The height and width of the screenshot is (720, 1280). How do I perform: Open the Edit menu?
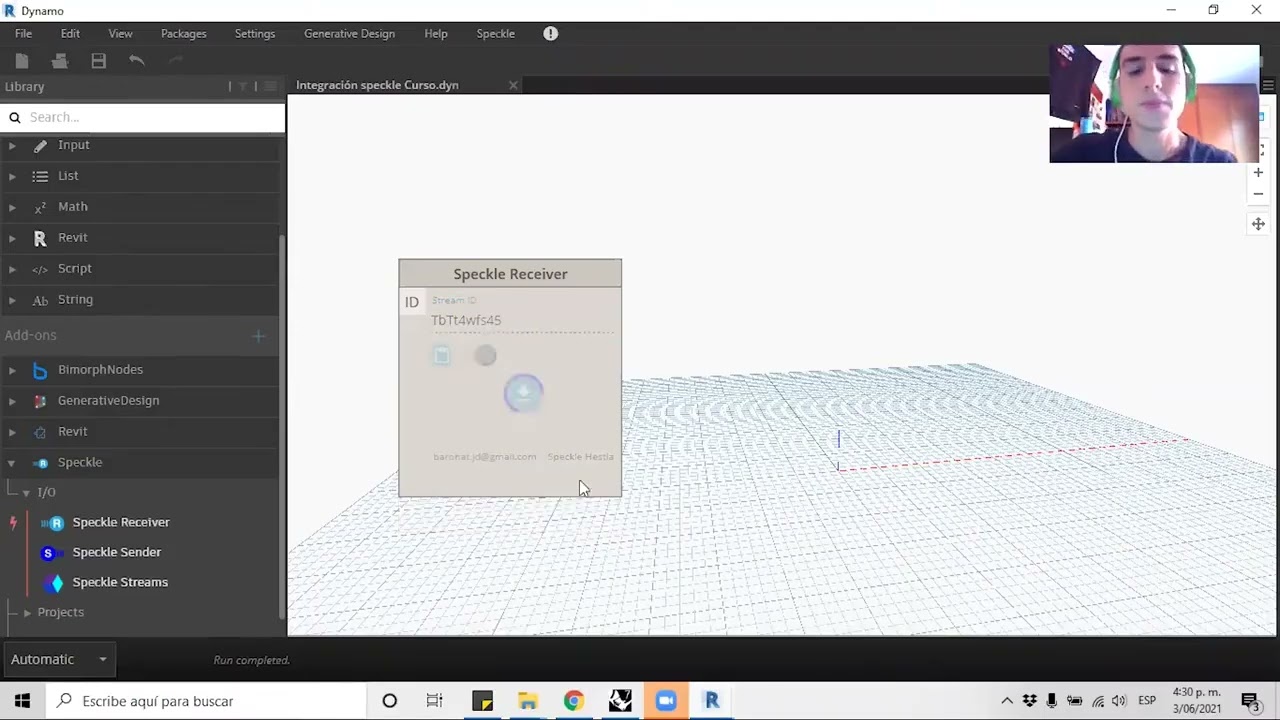(x=70, y=33)
